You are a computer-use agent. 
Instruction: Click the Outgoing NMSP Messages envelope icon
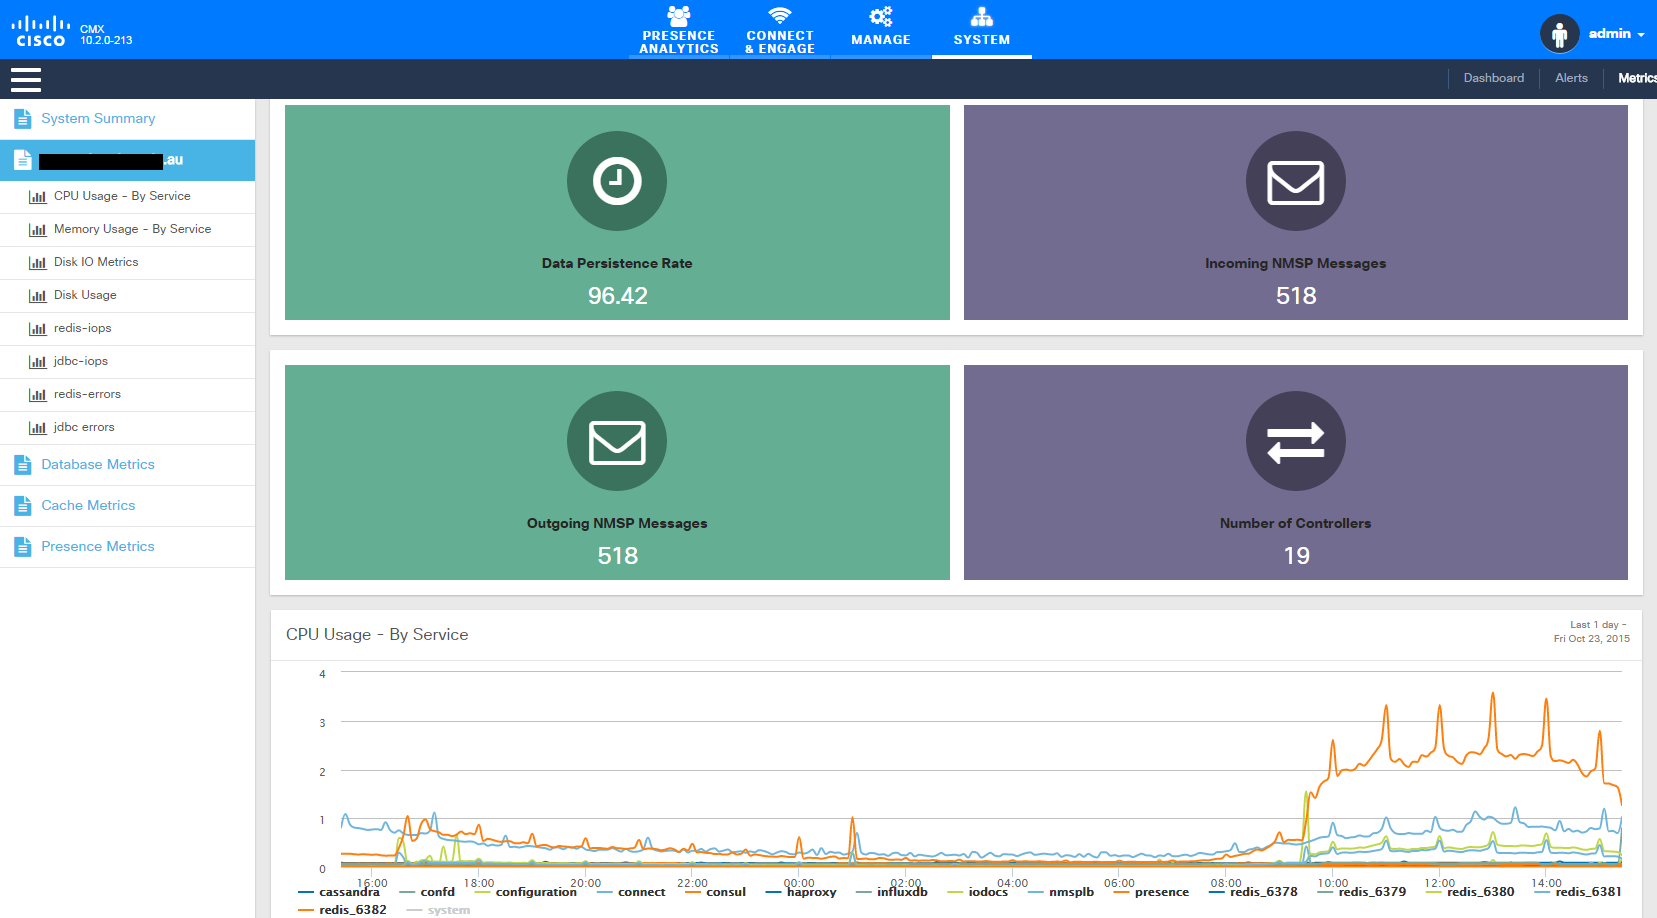[x=617, y=441]
